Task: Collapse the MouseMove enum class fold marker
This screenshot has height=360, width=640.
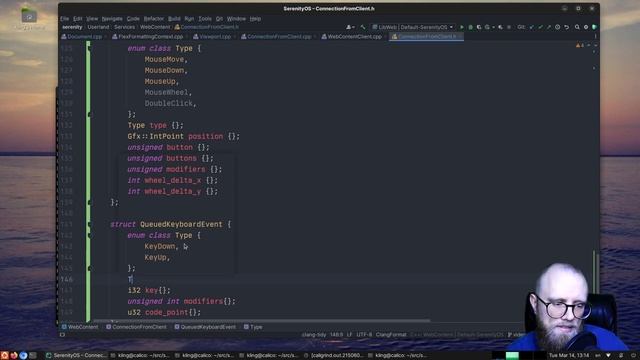Action: click(x=89, y=49)
